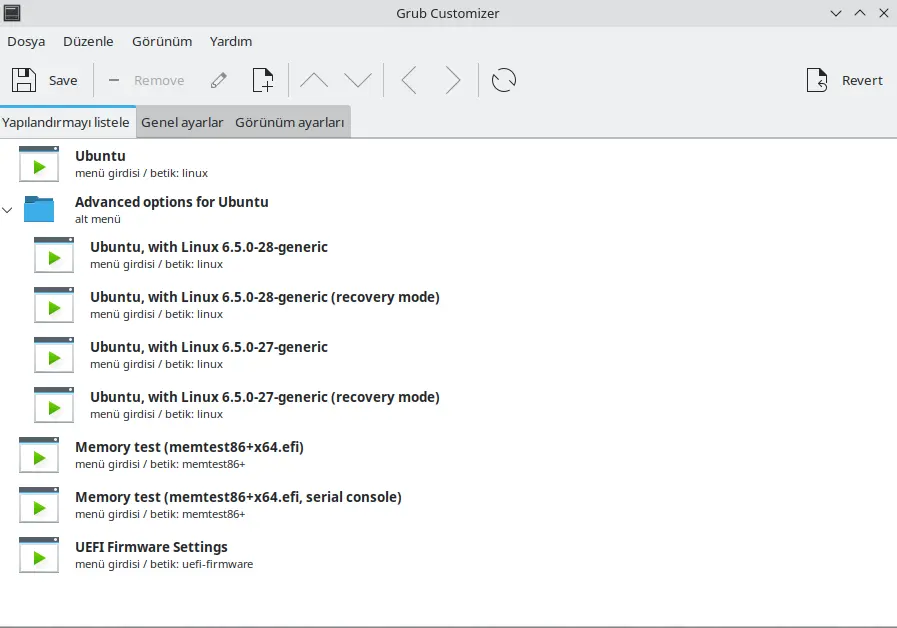Switch to the Yapılandırmayı listele tab

[x=66, y=122]
